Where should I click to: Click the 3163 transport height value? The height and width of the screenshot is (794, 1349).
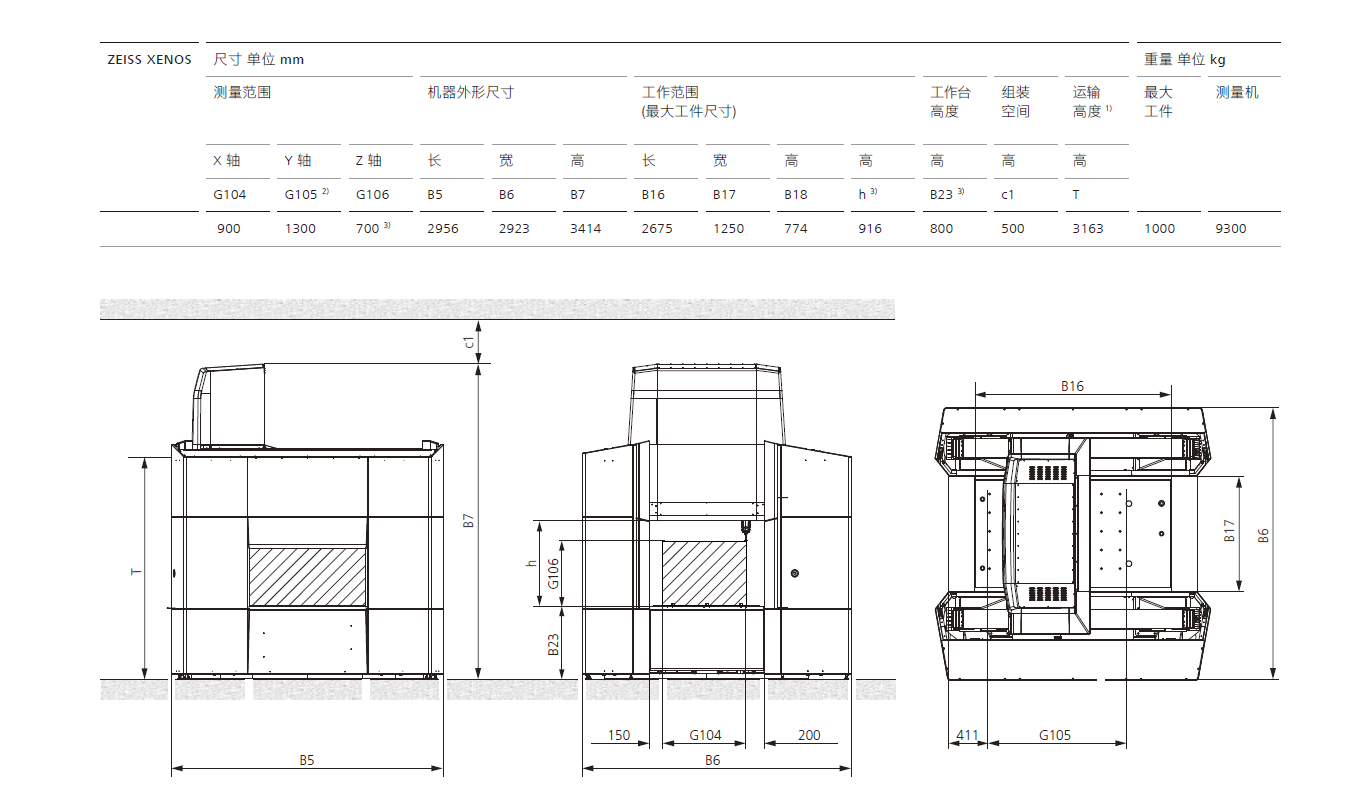(1087, 229)
